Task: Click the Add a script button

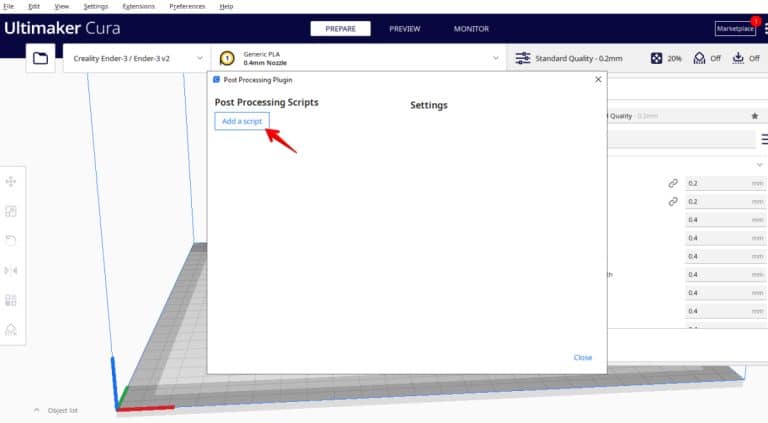Action: click(x=242, y=121)
